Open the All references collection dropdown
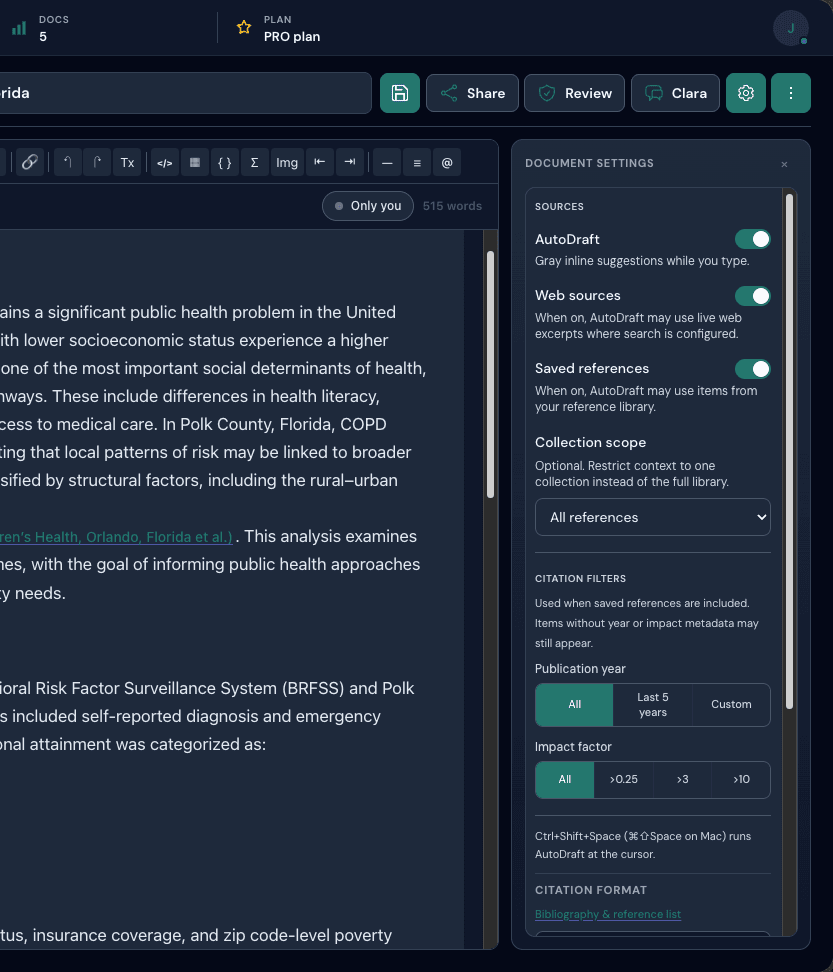Viewport: 833px width, 972px height. coord(652,517)
